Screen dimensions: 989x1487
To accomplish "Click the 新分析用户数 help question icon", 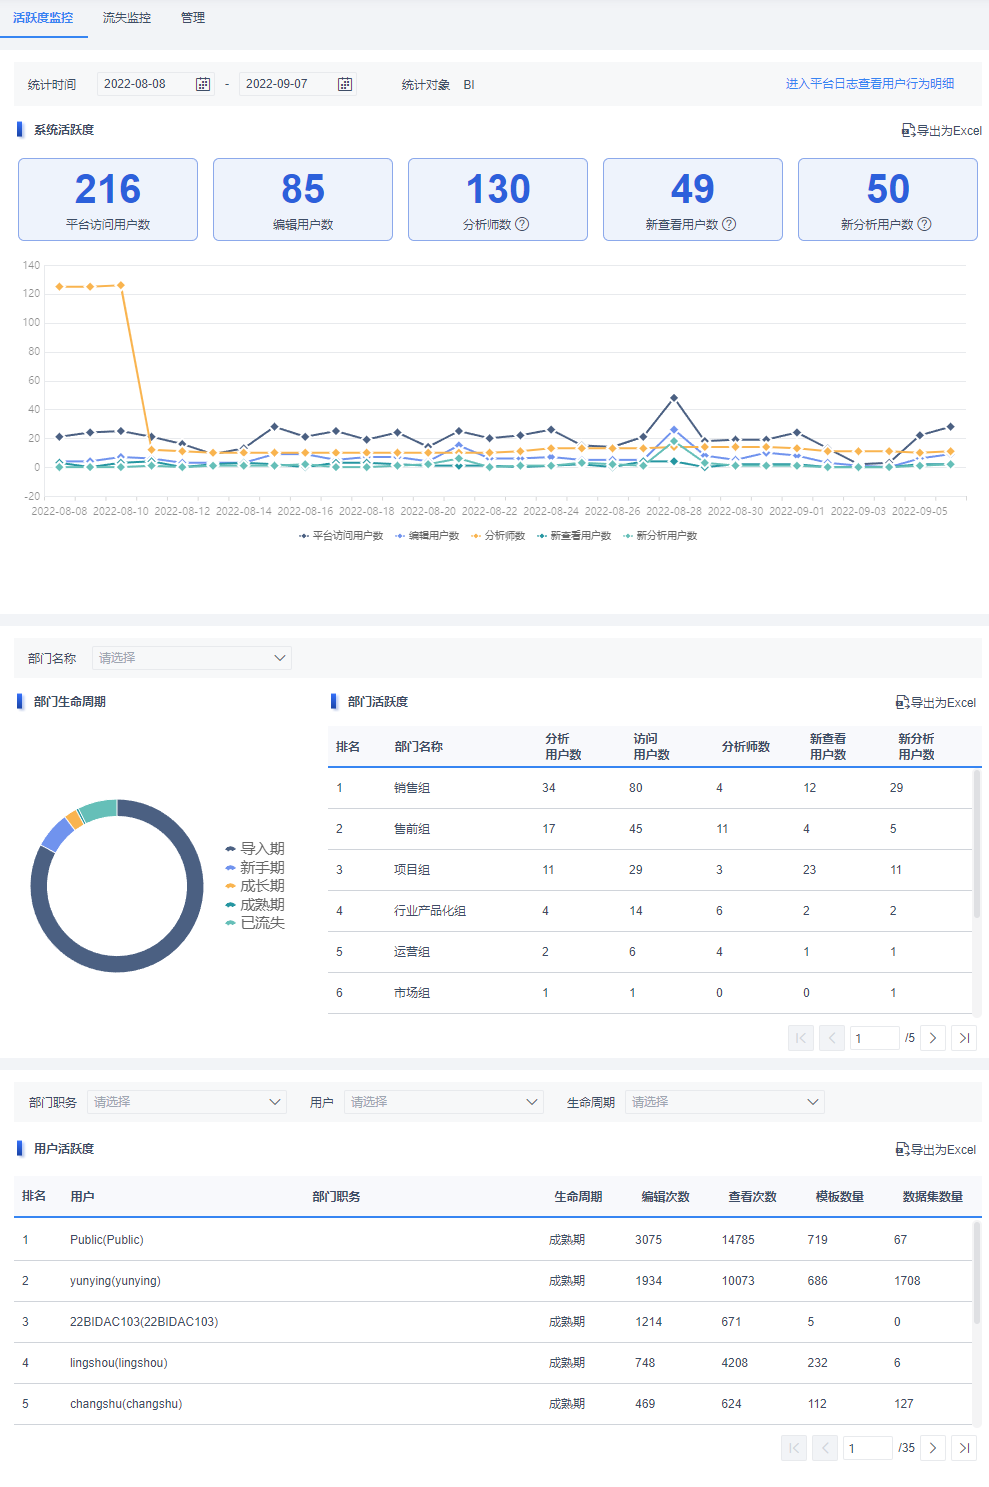I will pos(924,224).
